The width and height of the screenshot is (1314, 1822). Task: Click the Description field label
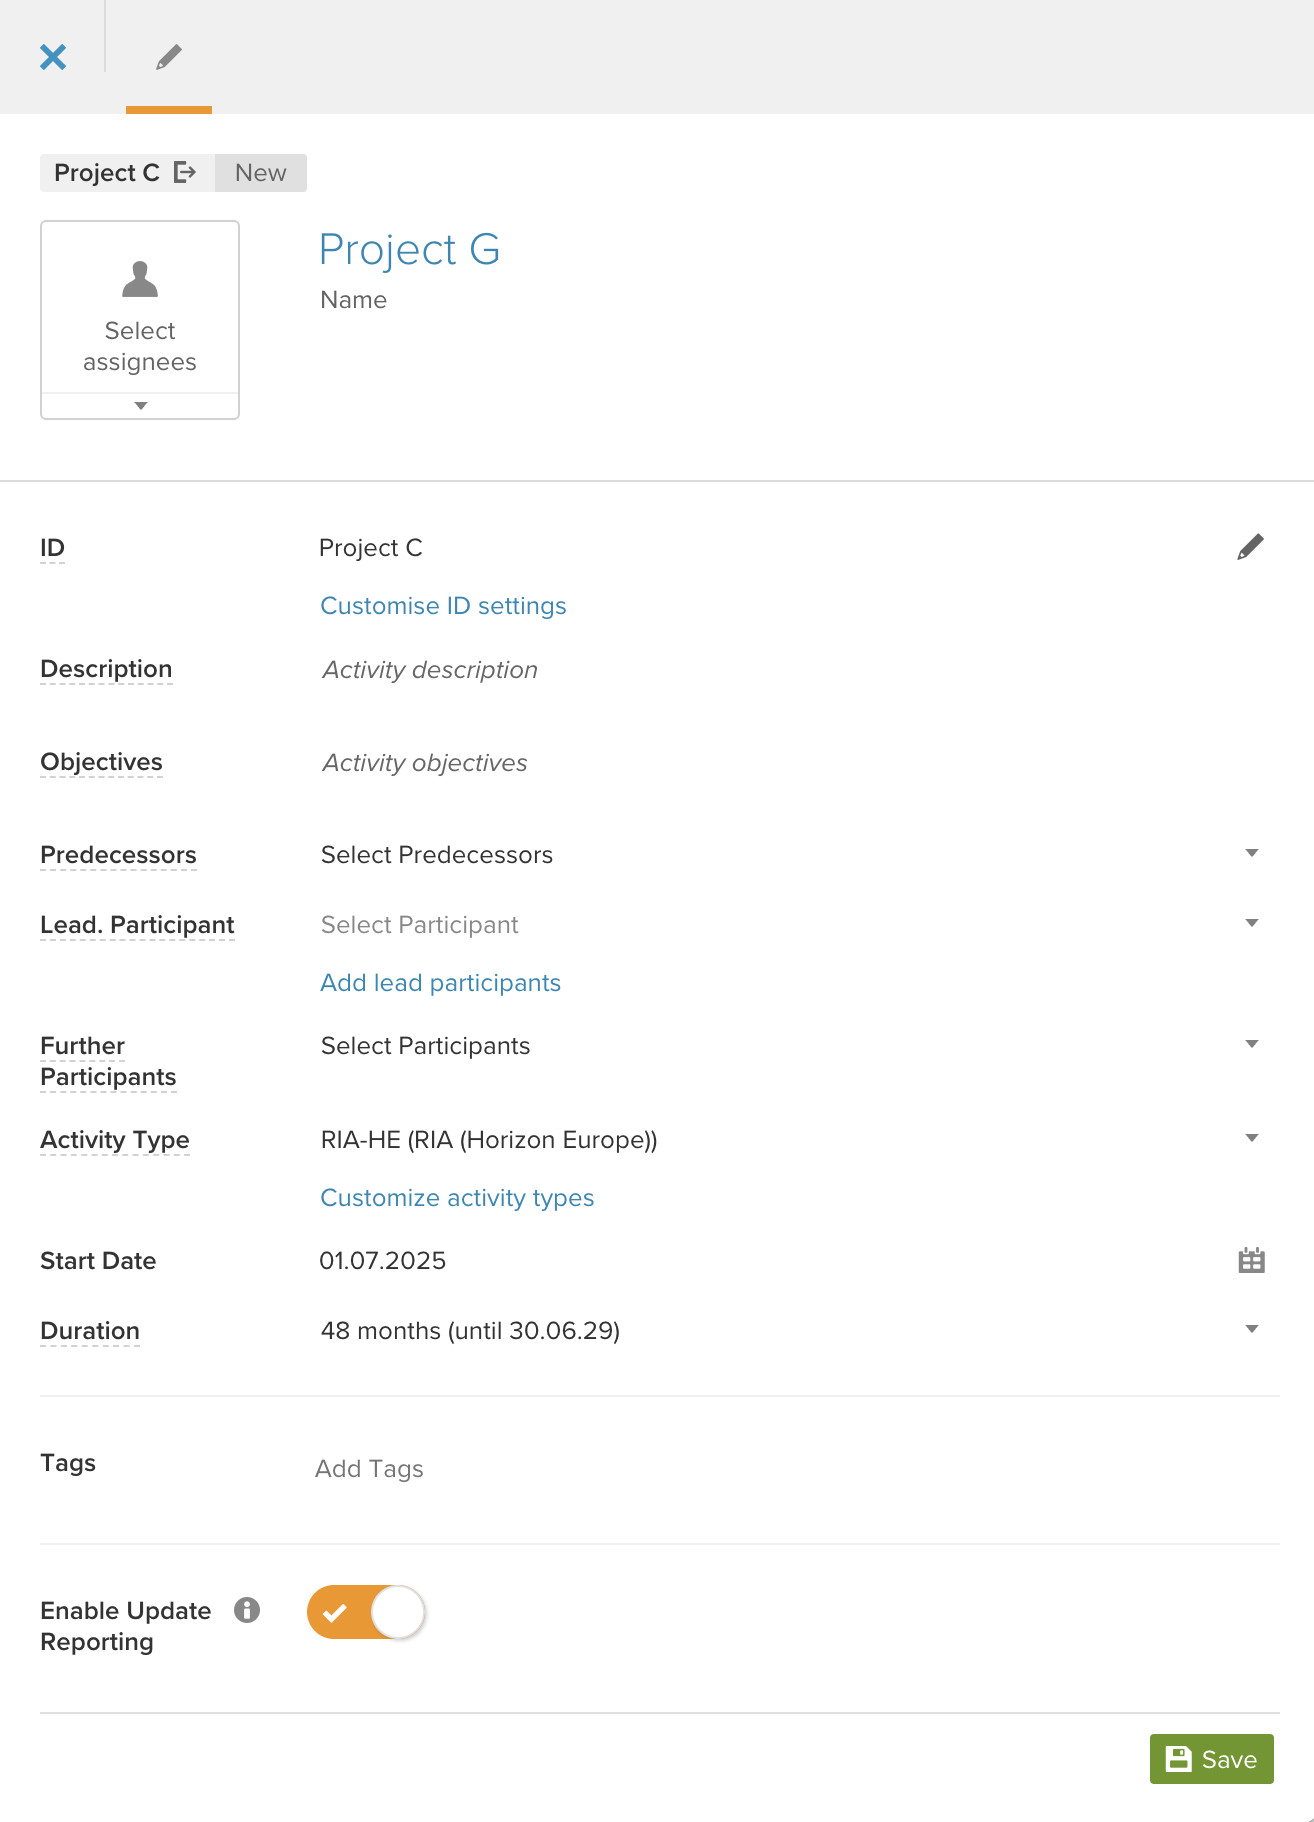(106, 669)
